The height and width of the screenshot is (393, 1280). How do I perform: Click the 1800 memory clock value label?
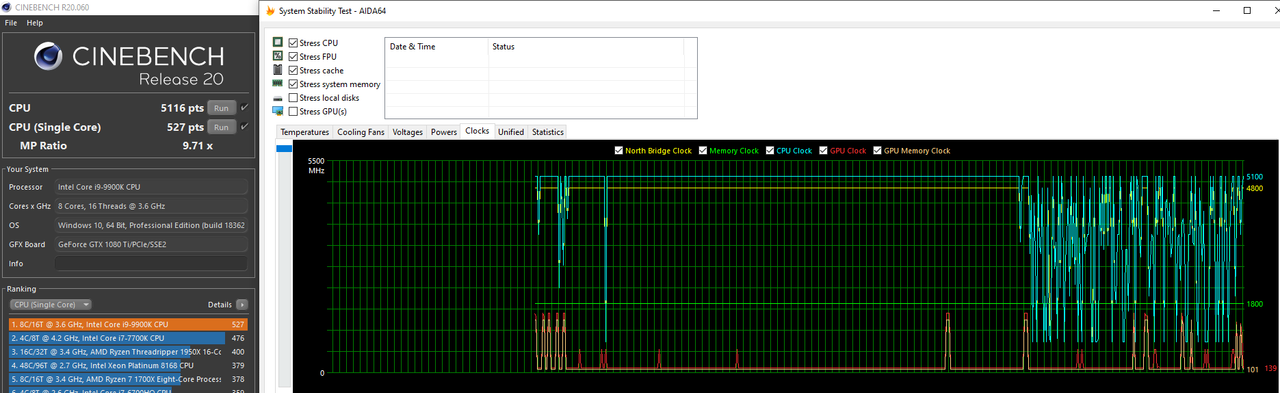click(1254, 304)
